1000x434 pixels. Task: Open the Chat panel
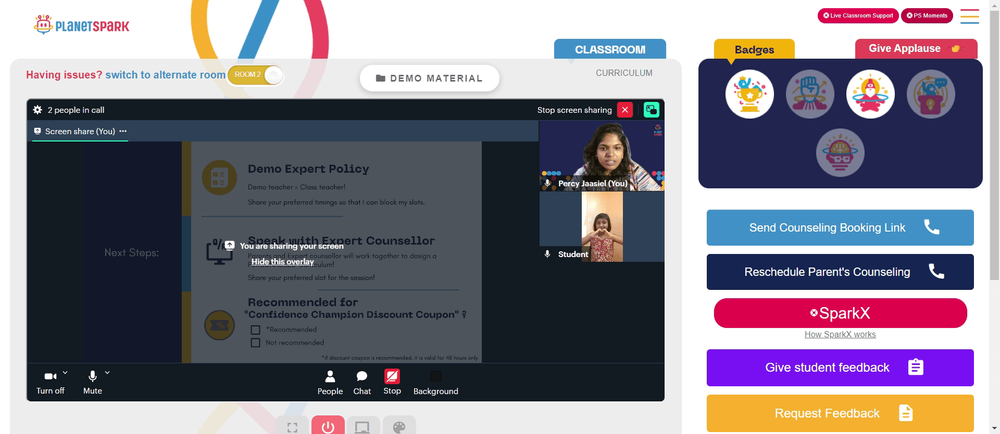[362, 382]
